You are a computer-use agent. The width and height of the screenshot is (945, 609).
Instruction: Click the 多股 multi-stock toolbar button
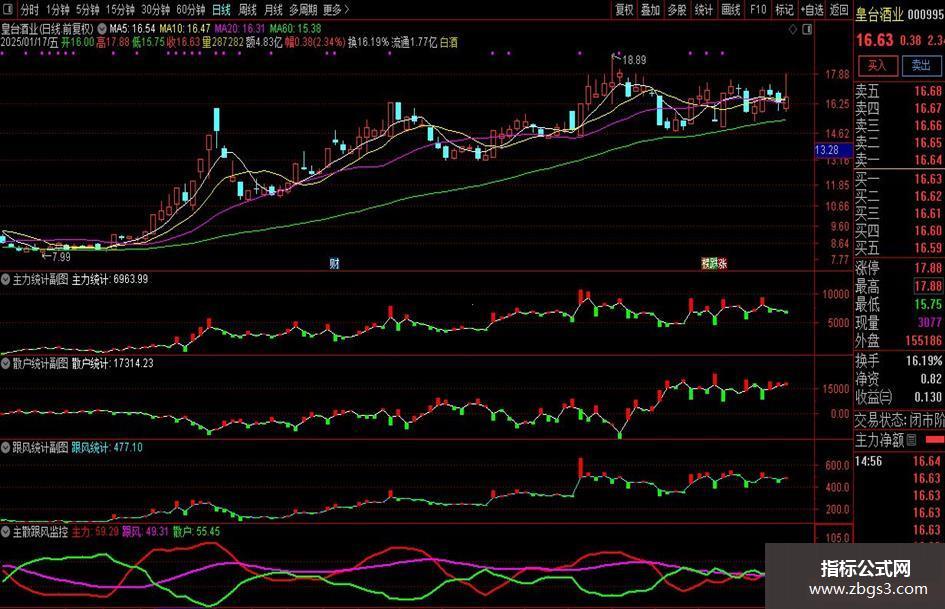(677, 10)
